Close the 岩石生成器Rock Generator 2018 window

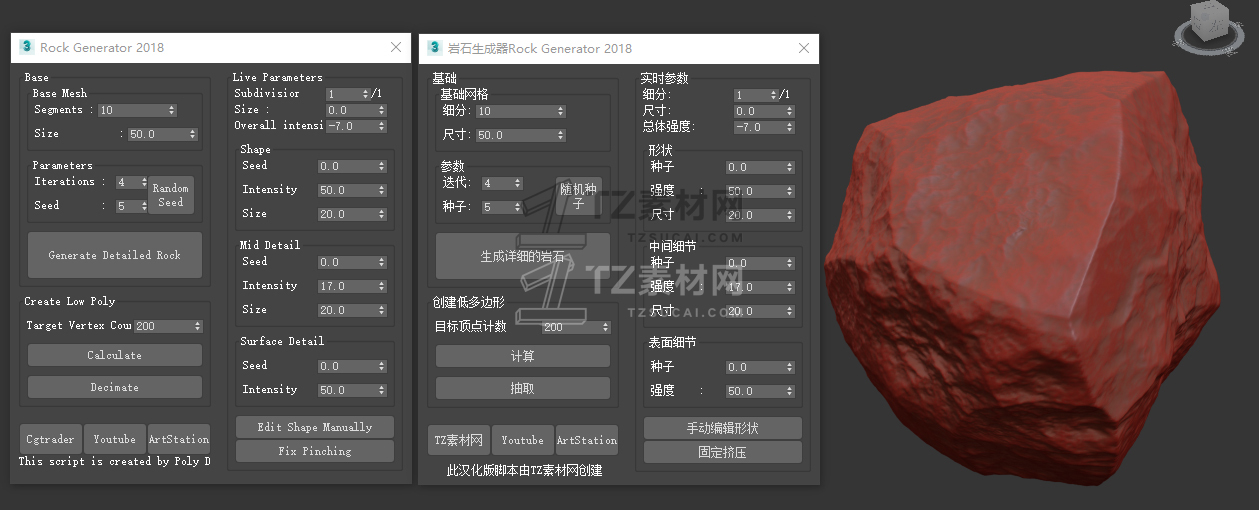[x=804, y=48]
